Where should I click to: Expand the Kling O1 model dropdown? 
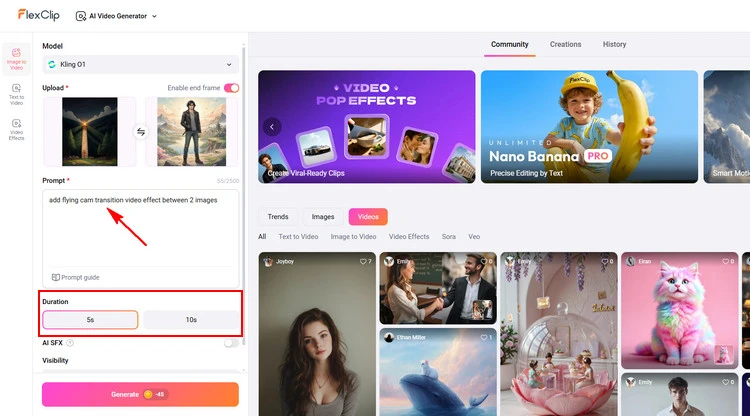coord(141,64)
